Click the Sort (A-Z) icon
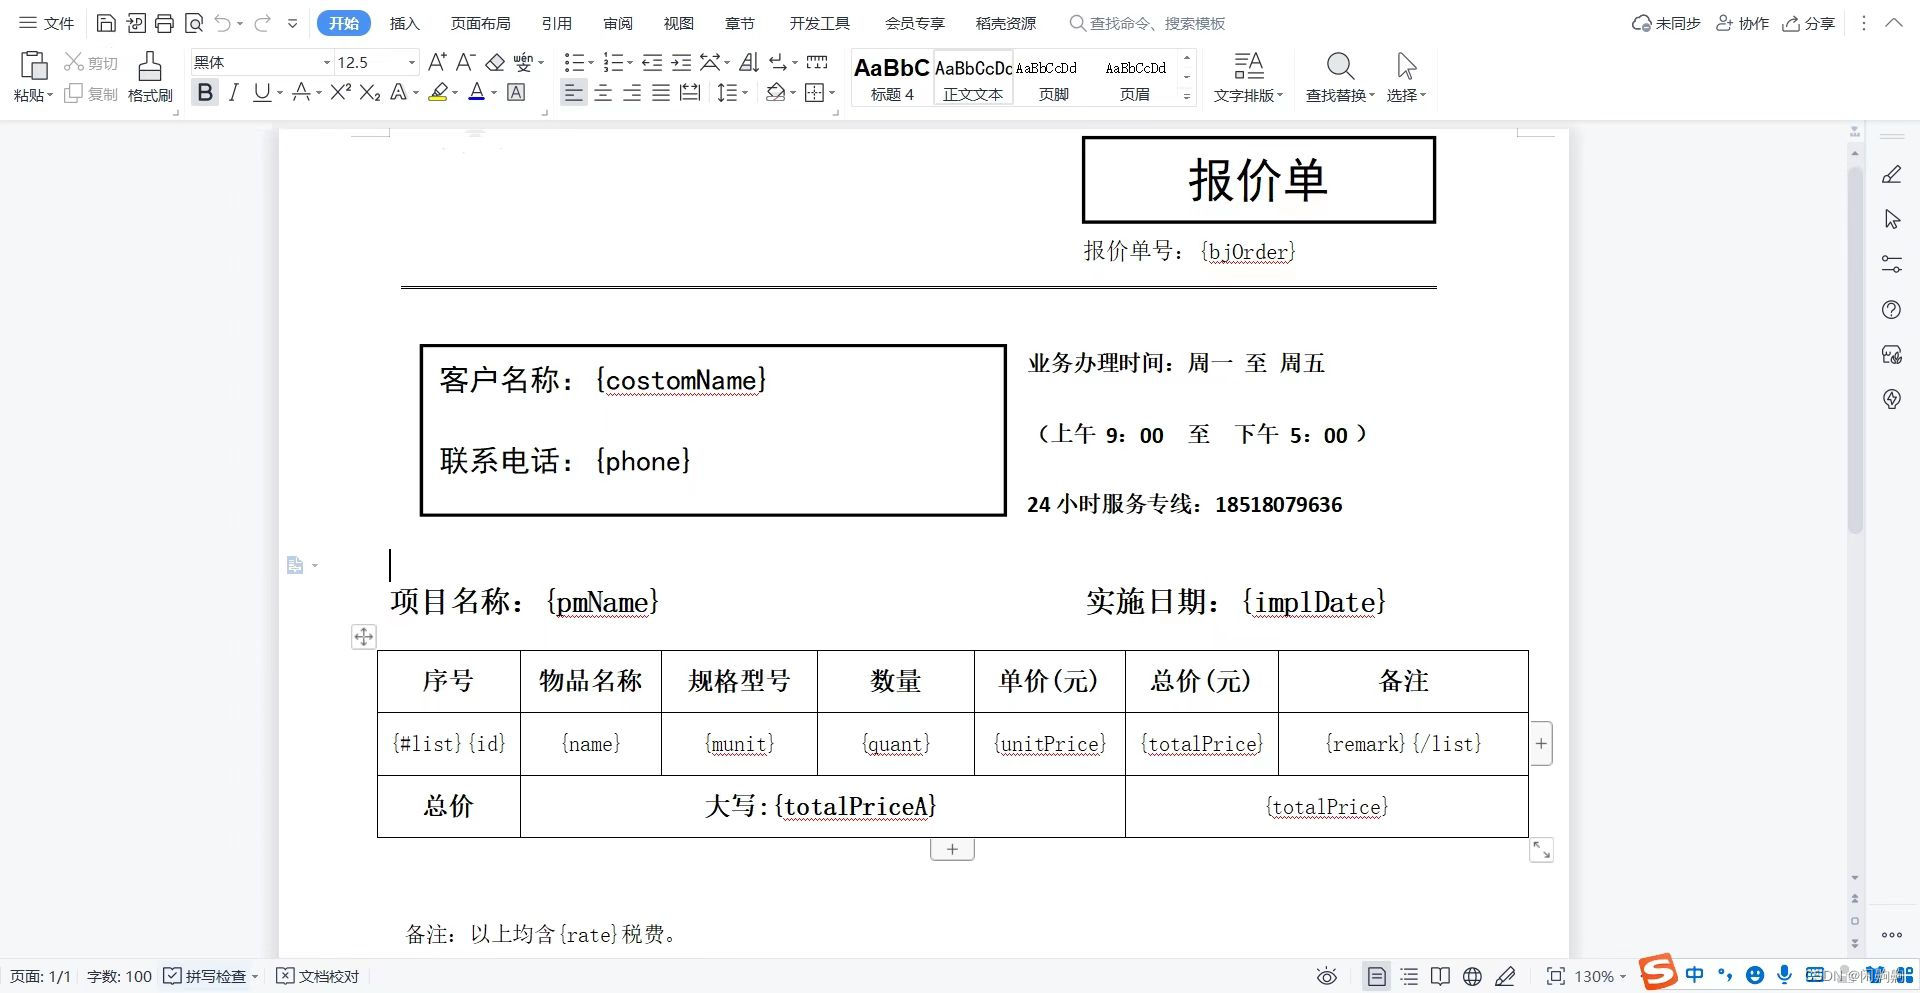This screenshot has height=993, width=1920. click(749, 62)
